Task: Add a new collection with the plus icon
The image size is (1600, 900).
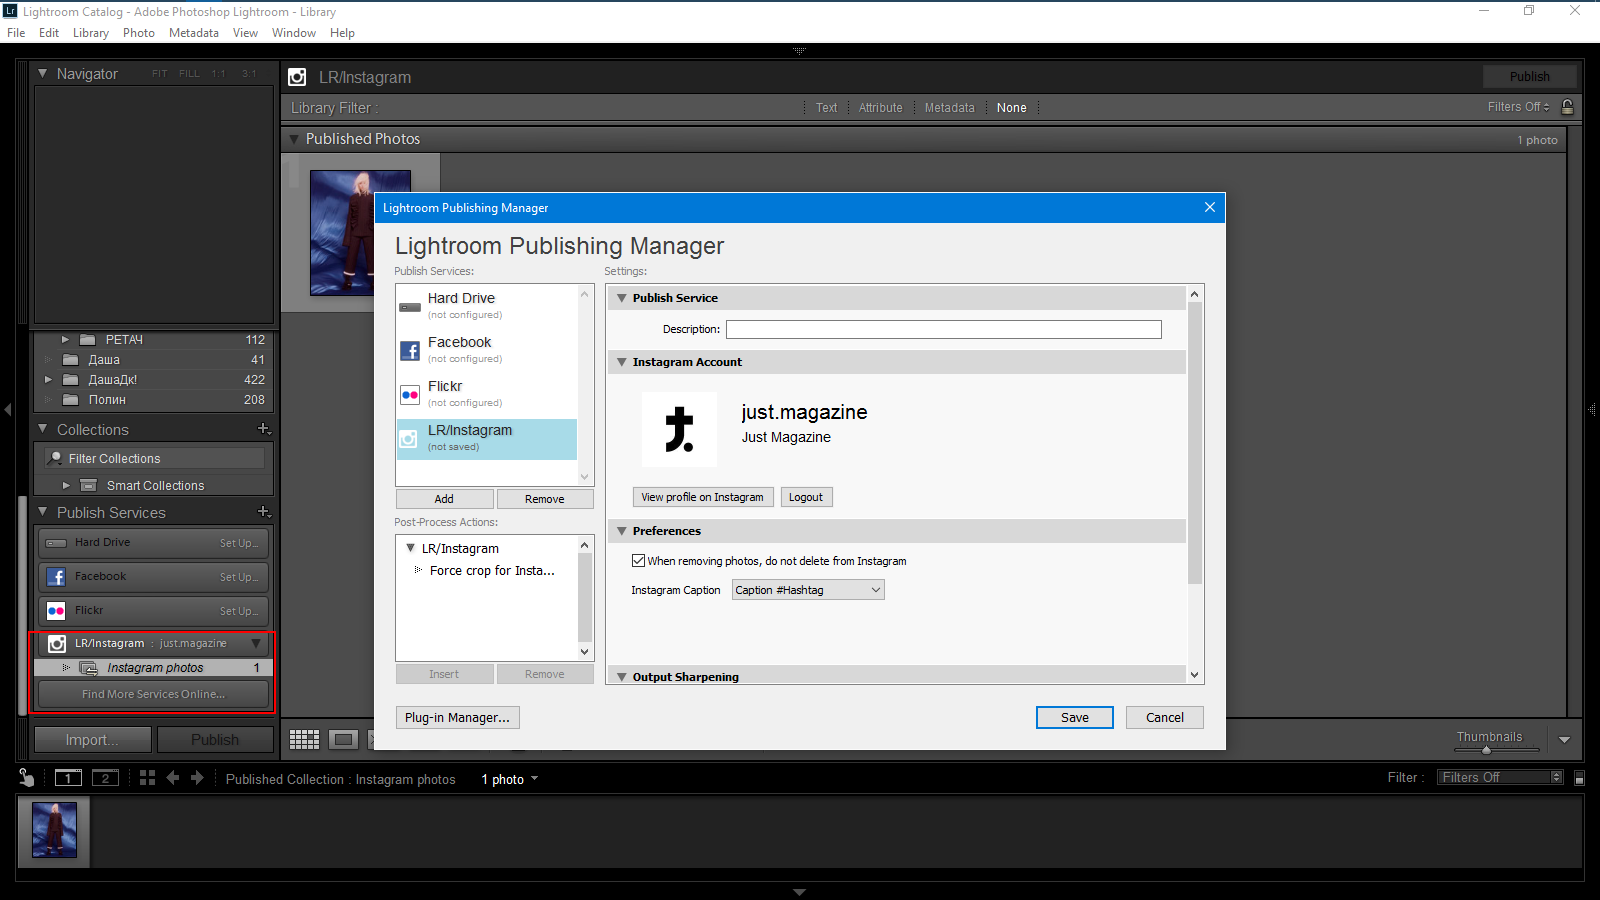Action: point(264,428)
